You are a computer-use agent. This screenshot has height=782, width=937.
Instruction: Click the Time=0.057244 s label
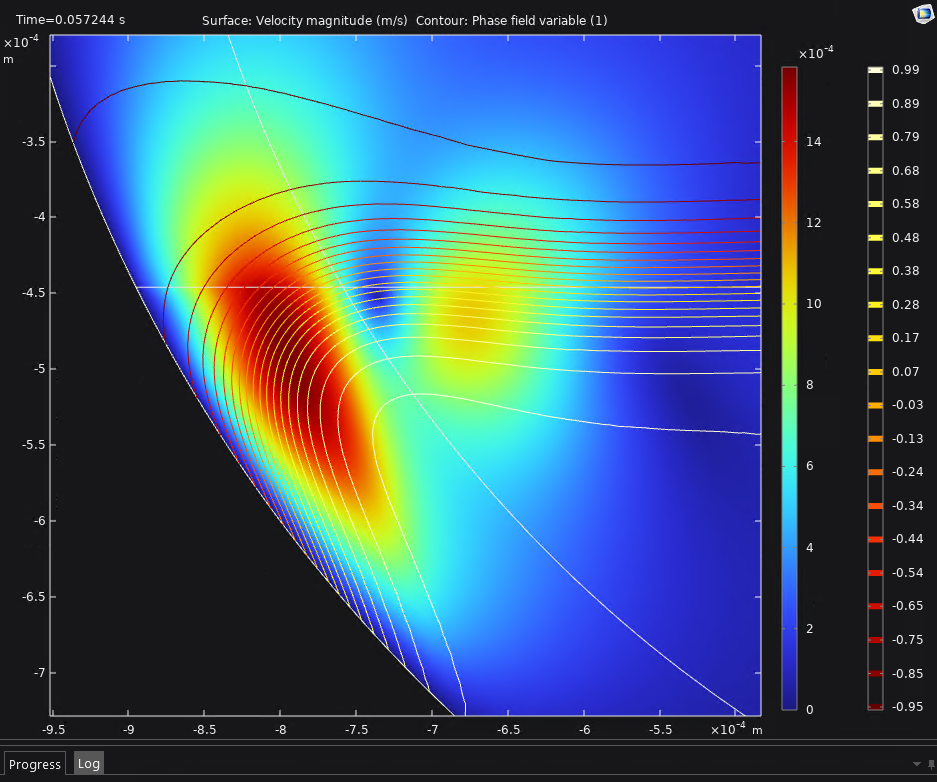pyautogui.click(x=70, y=20)
